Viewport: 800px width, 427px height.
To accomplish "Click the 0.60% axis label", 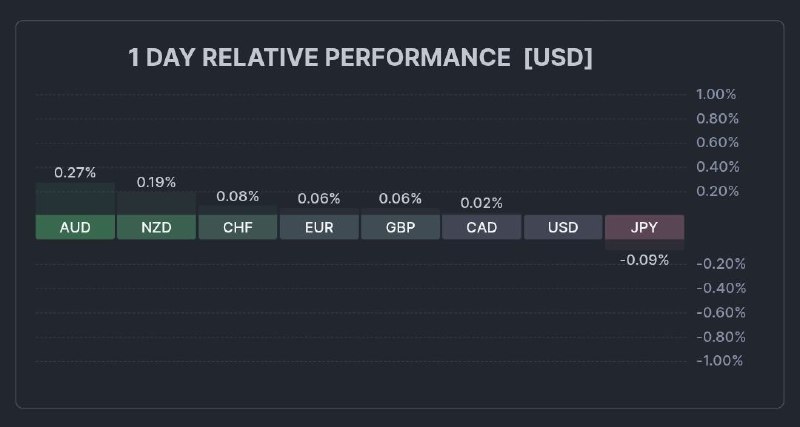I will point(716,143).
